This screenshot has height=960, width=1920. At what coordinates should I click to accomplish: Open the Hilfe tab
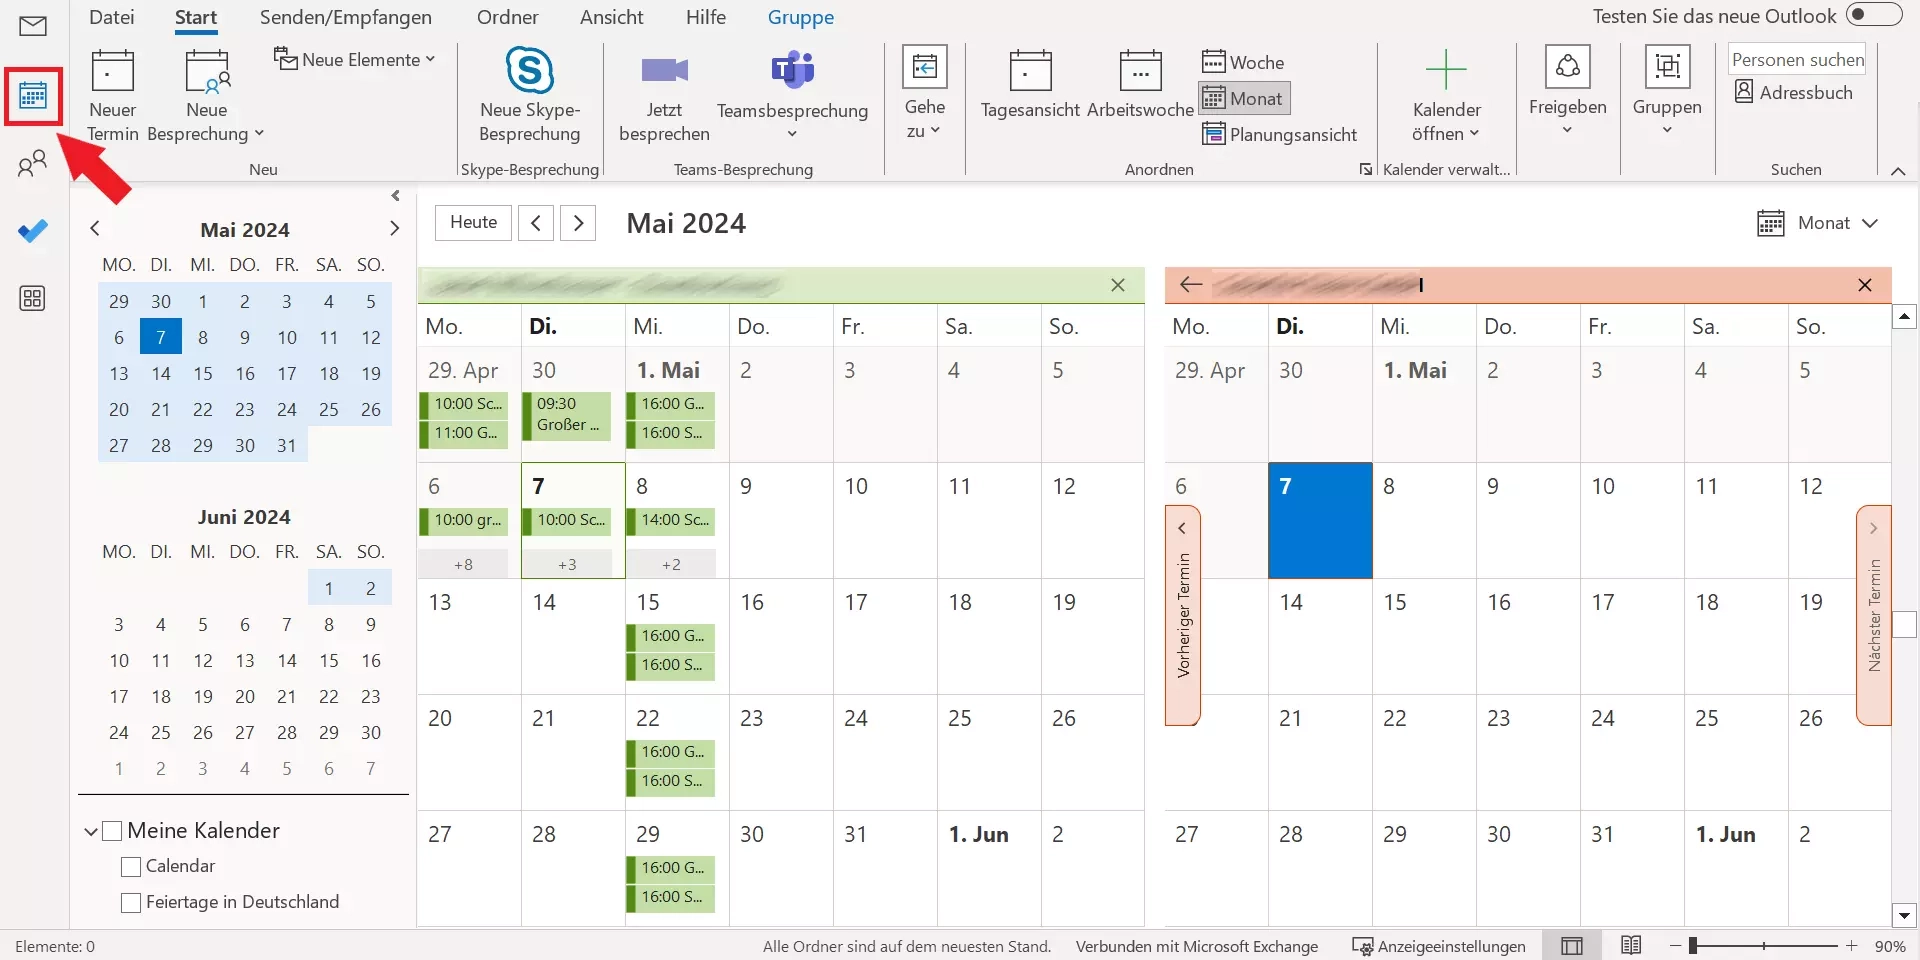tap(706, 17)
